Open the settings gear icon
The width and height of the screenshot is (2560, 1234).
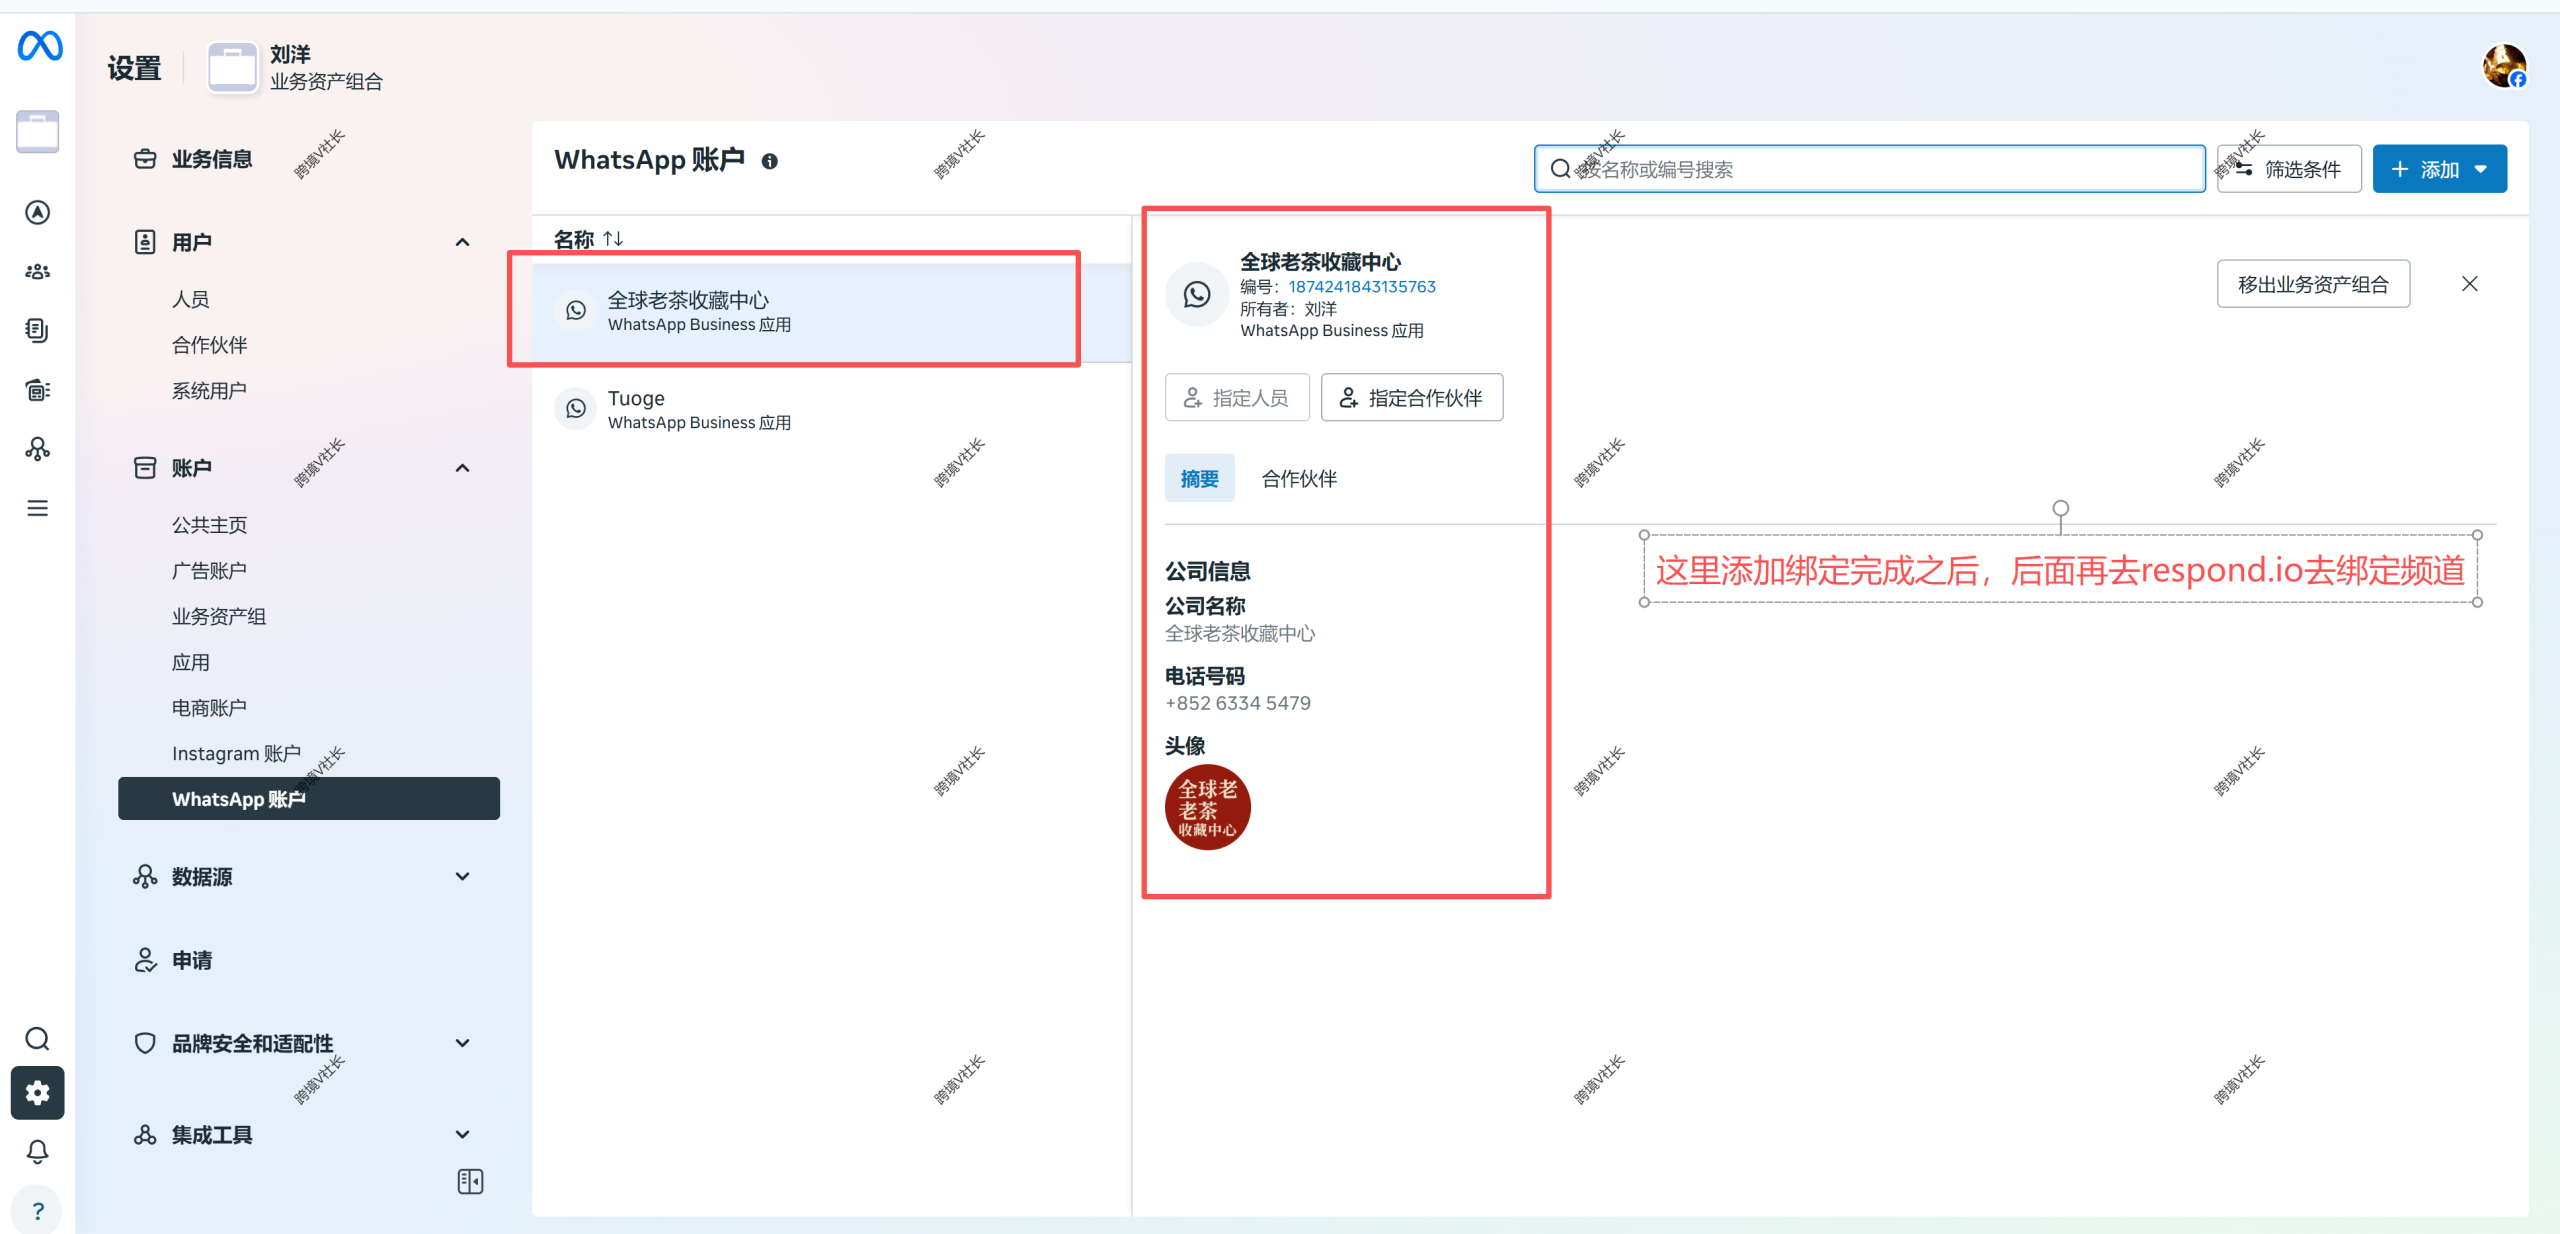click(x=38, y=1093)
